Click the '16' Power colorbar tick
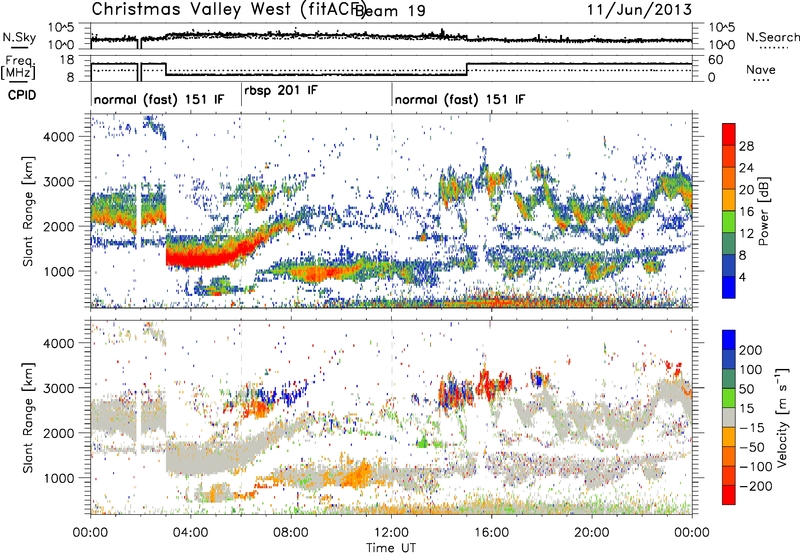800x554 pixels. click(x=746, y=212)
